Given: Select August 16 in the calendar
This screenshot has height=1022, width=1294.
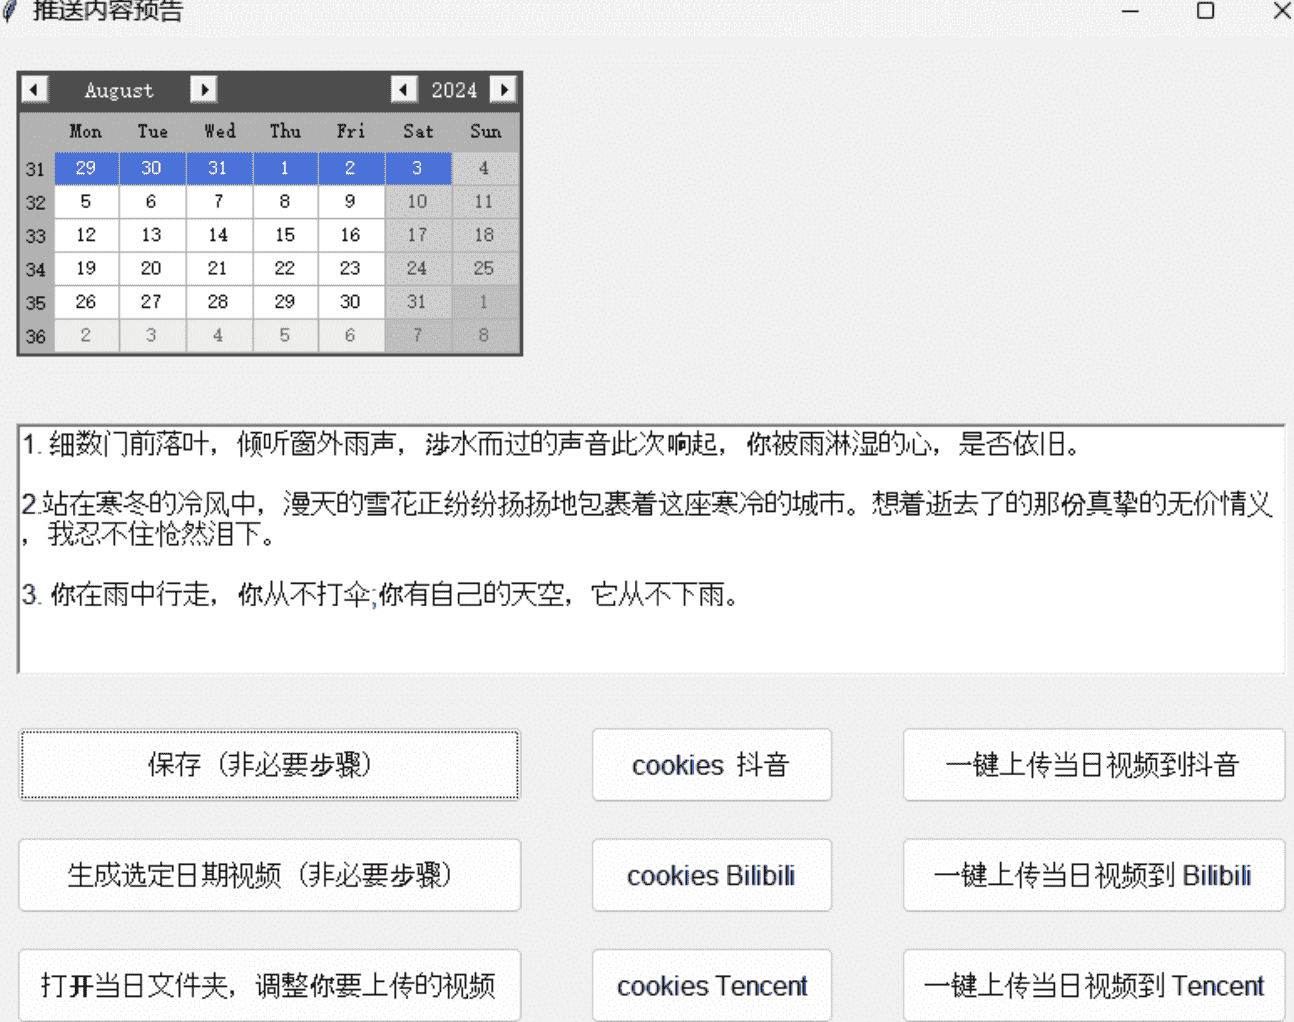Looking at the screenshot, I should (351, 235).
